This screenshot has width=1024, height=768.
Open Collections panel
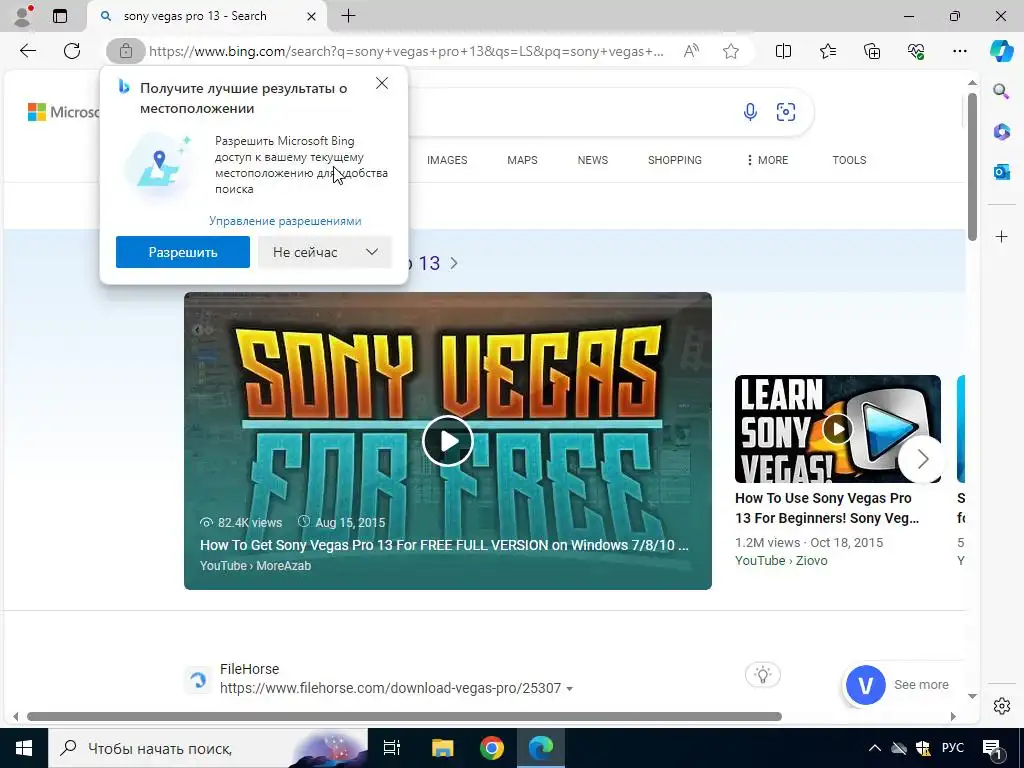(x=872, y=51)
